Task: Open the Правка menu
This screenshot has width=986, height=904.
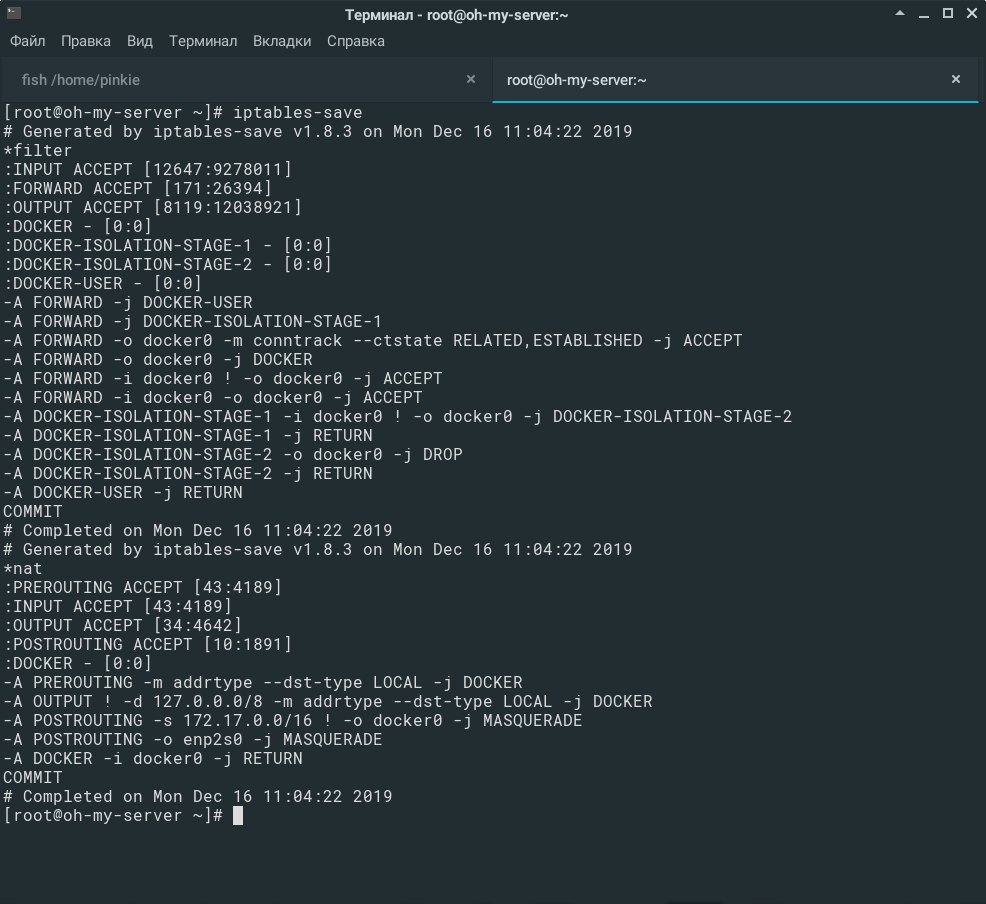Action: (86, 41)
